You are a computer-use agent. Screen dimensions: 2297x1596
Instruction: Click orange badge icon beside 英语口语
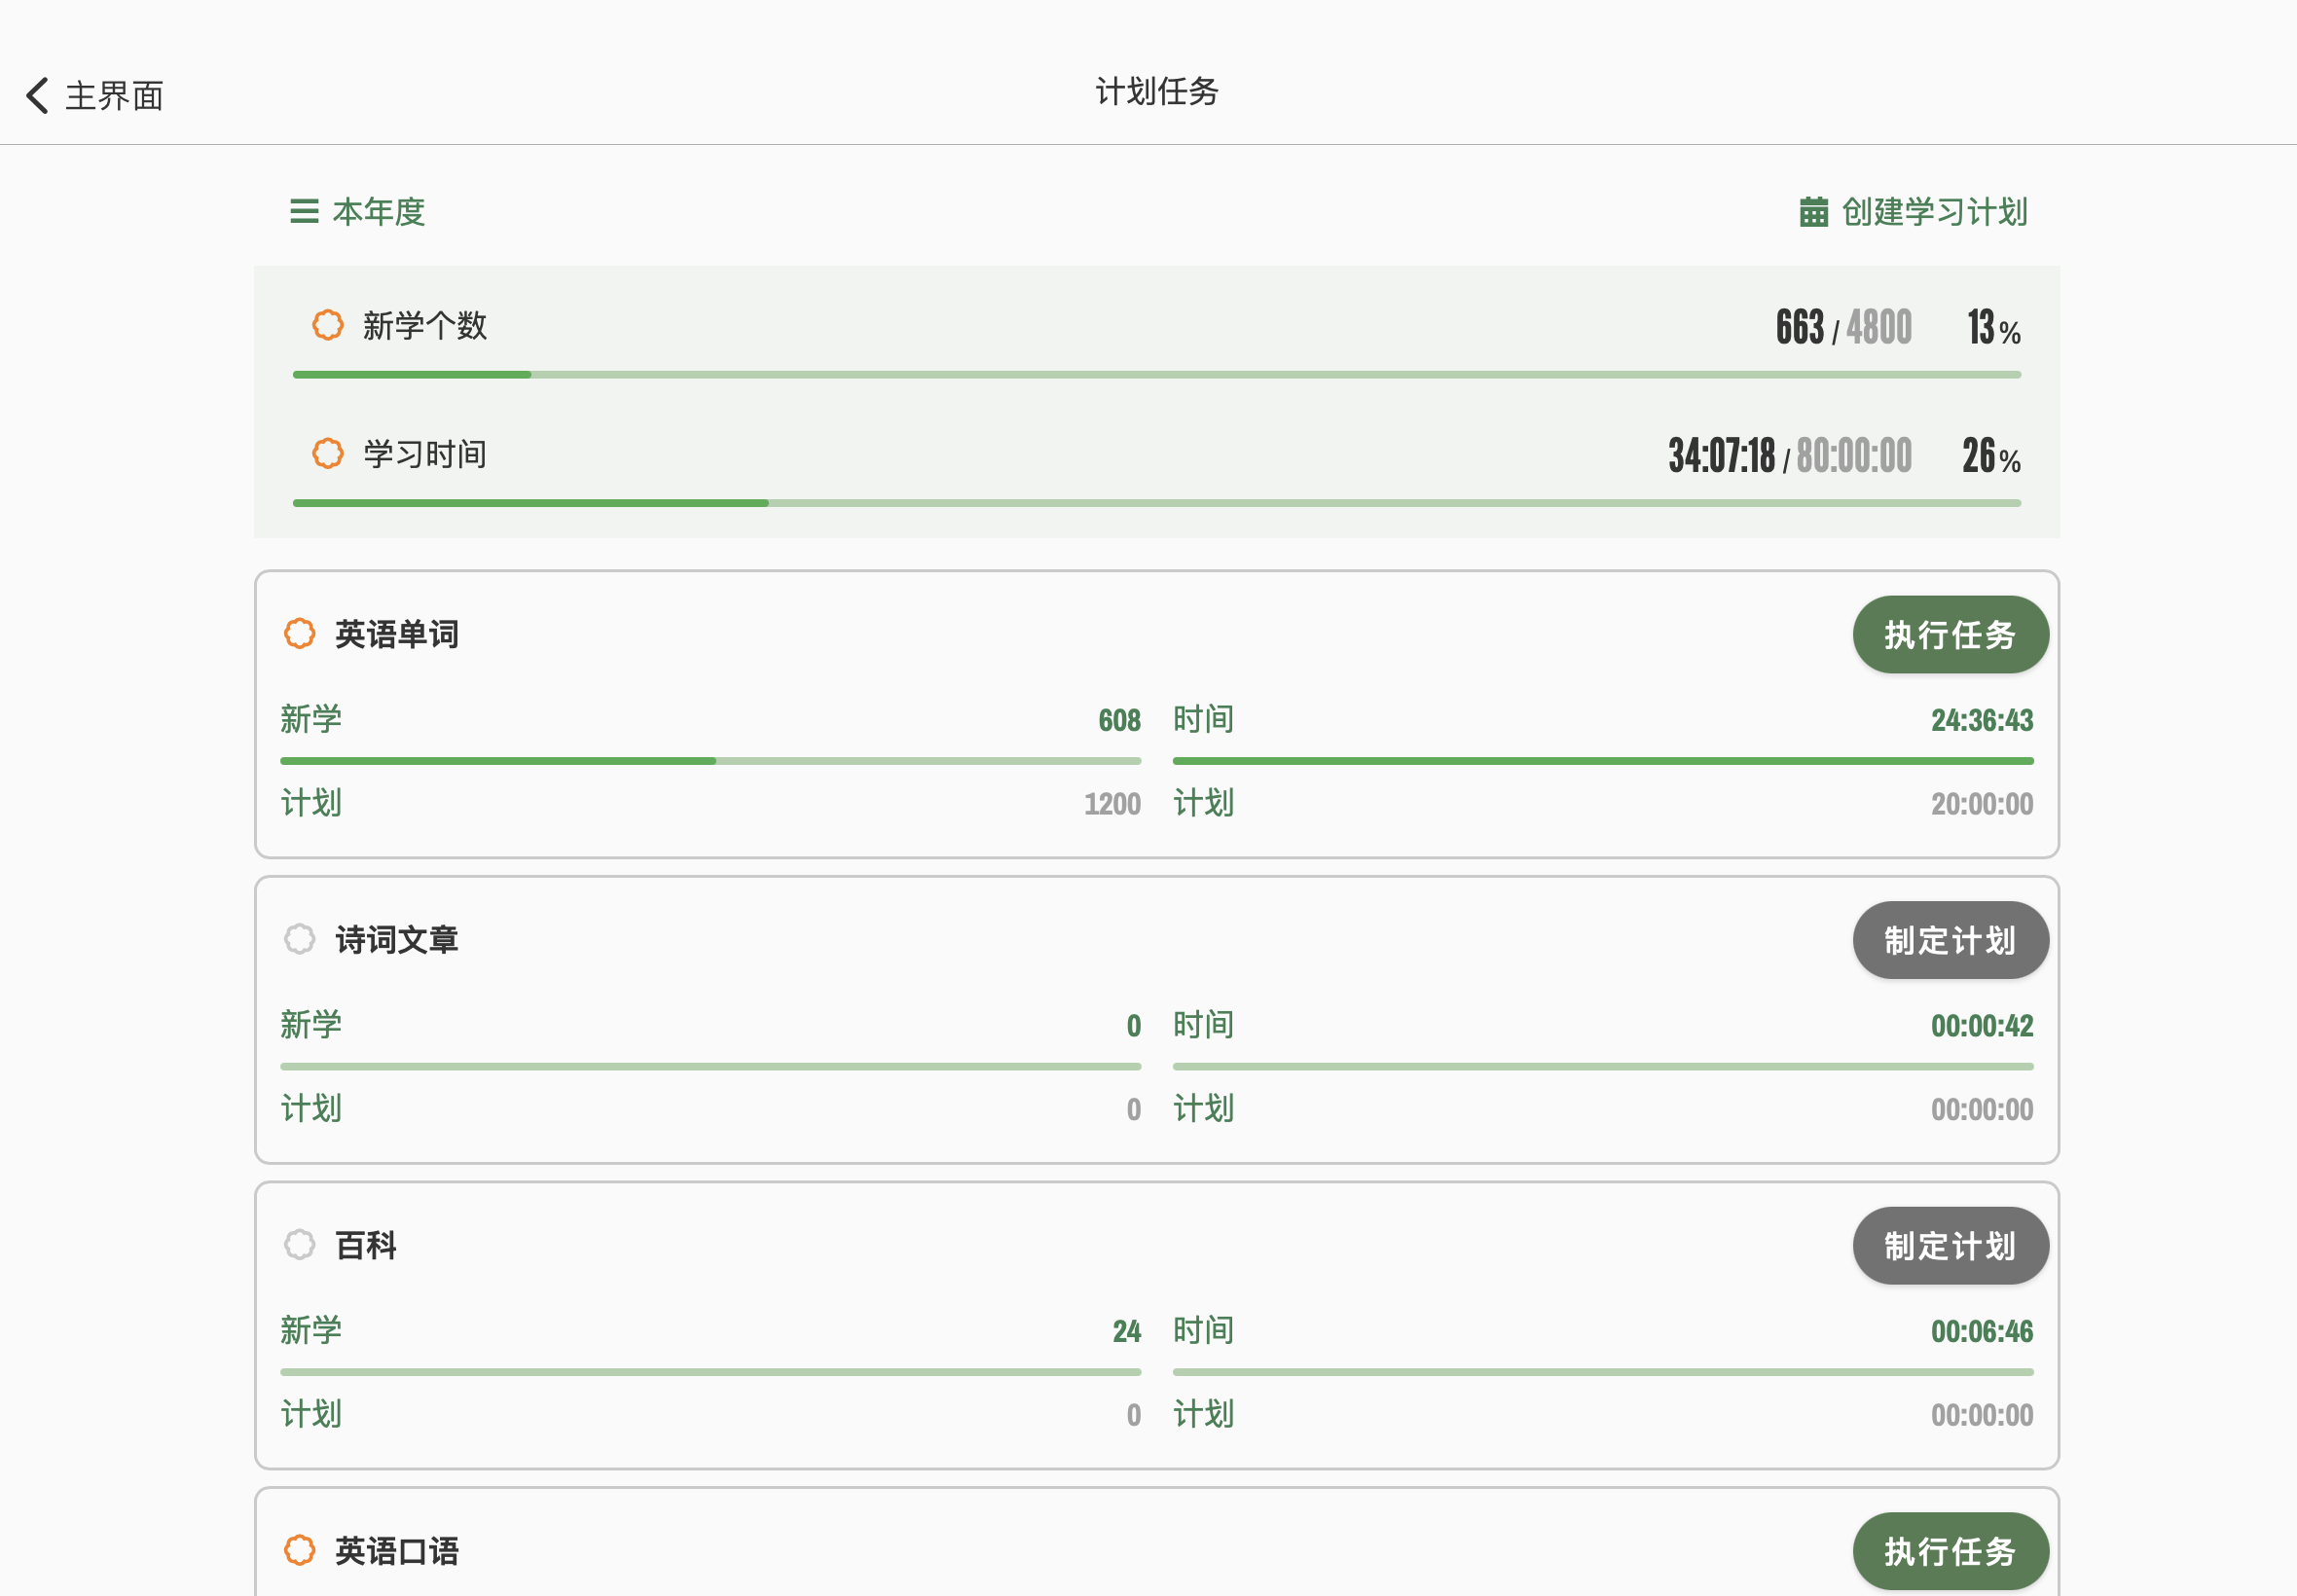tap(300, 1550)
